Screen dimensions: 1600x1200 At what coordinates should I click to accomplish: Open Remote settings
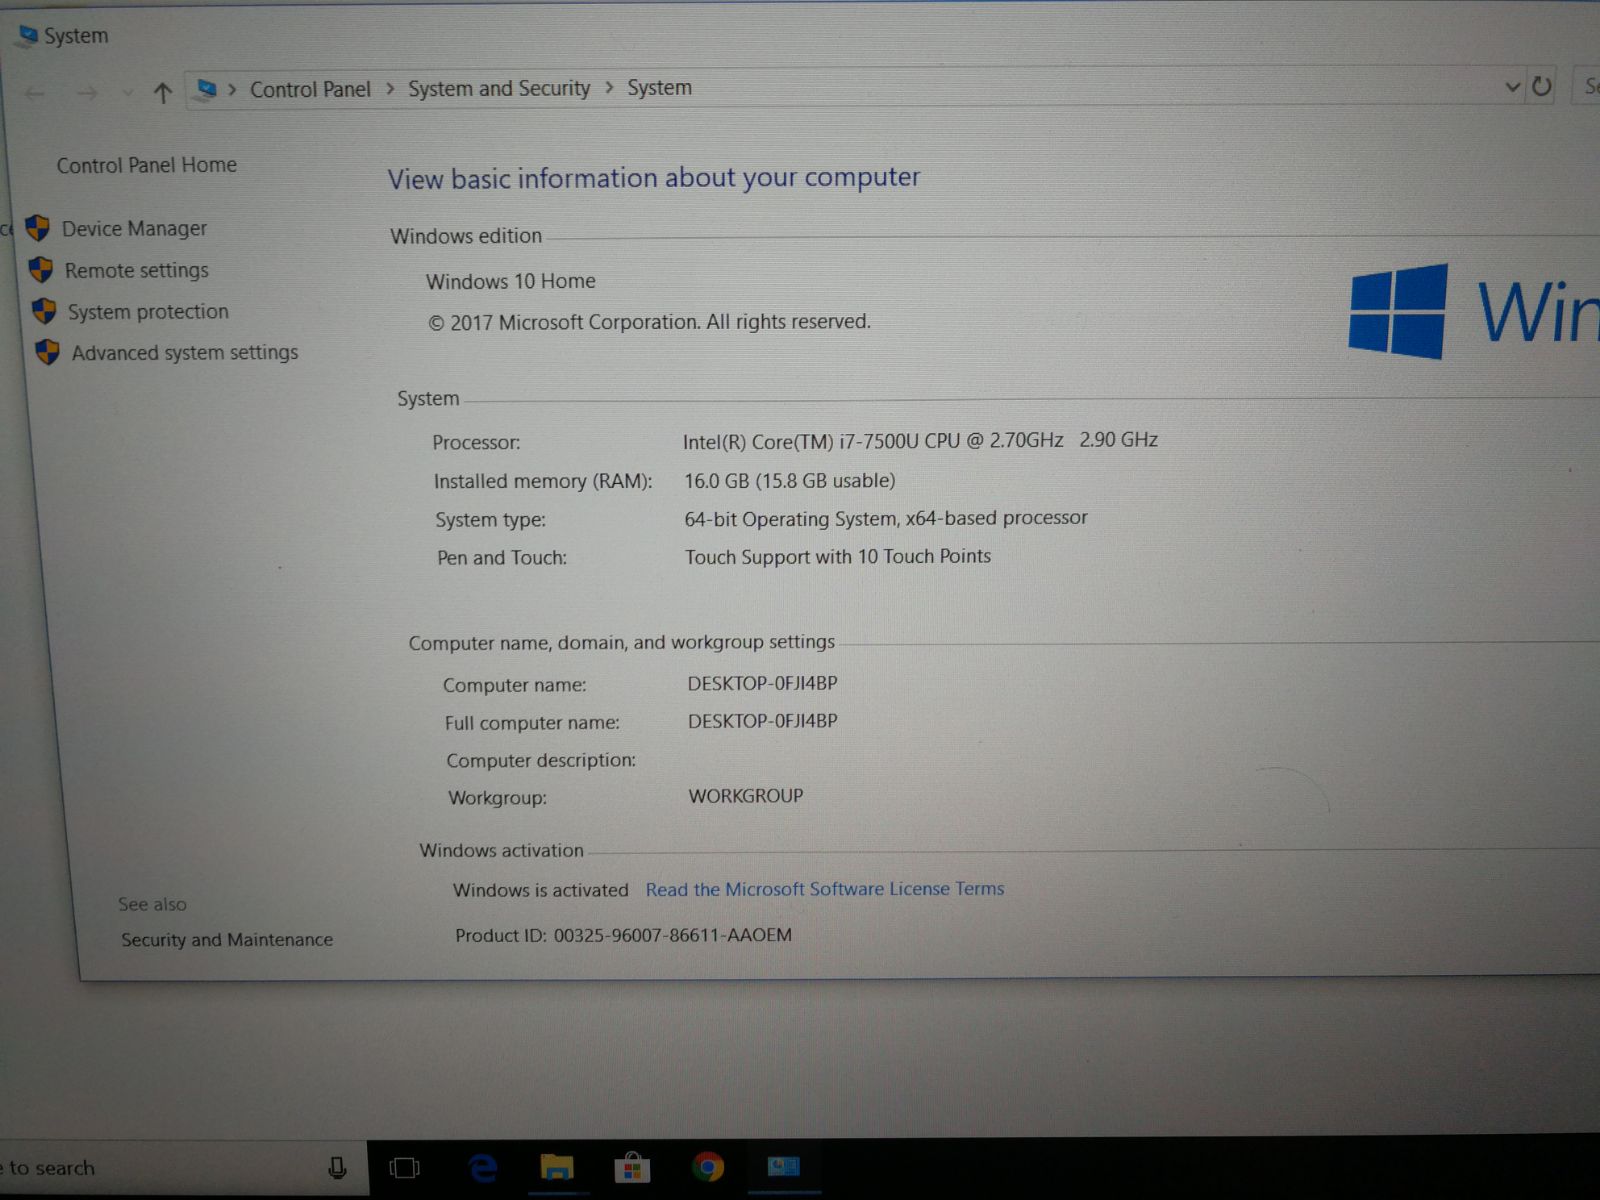(x=137, y=270)
